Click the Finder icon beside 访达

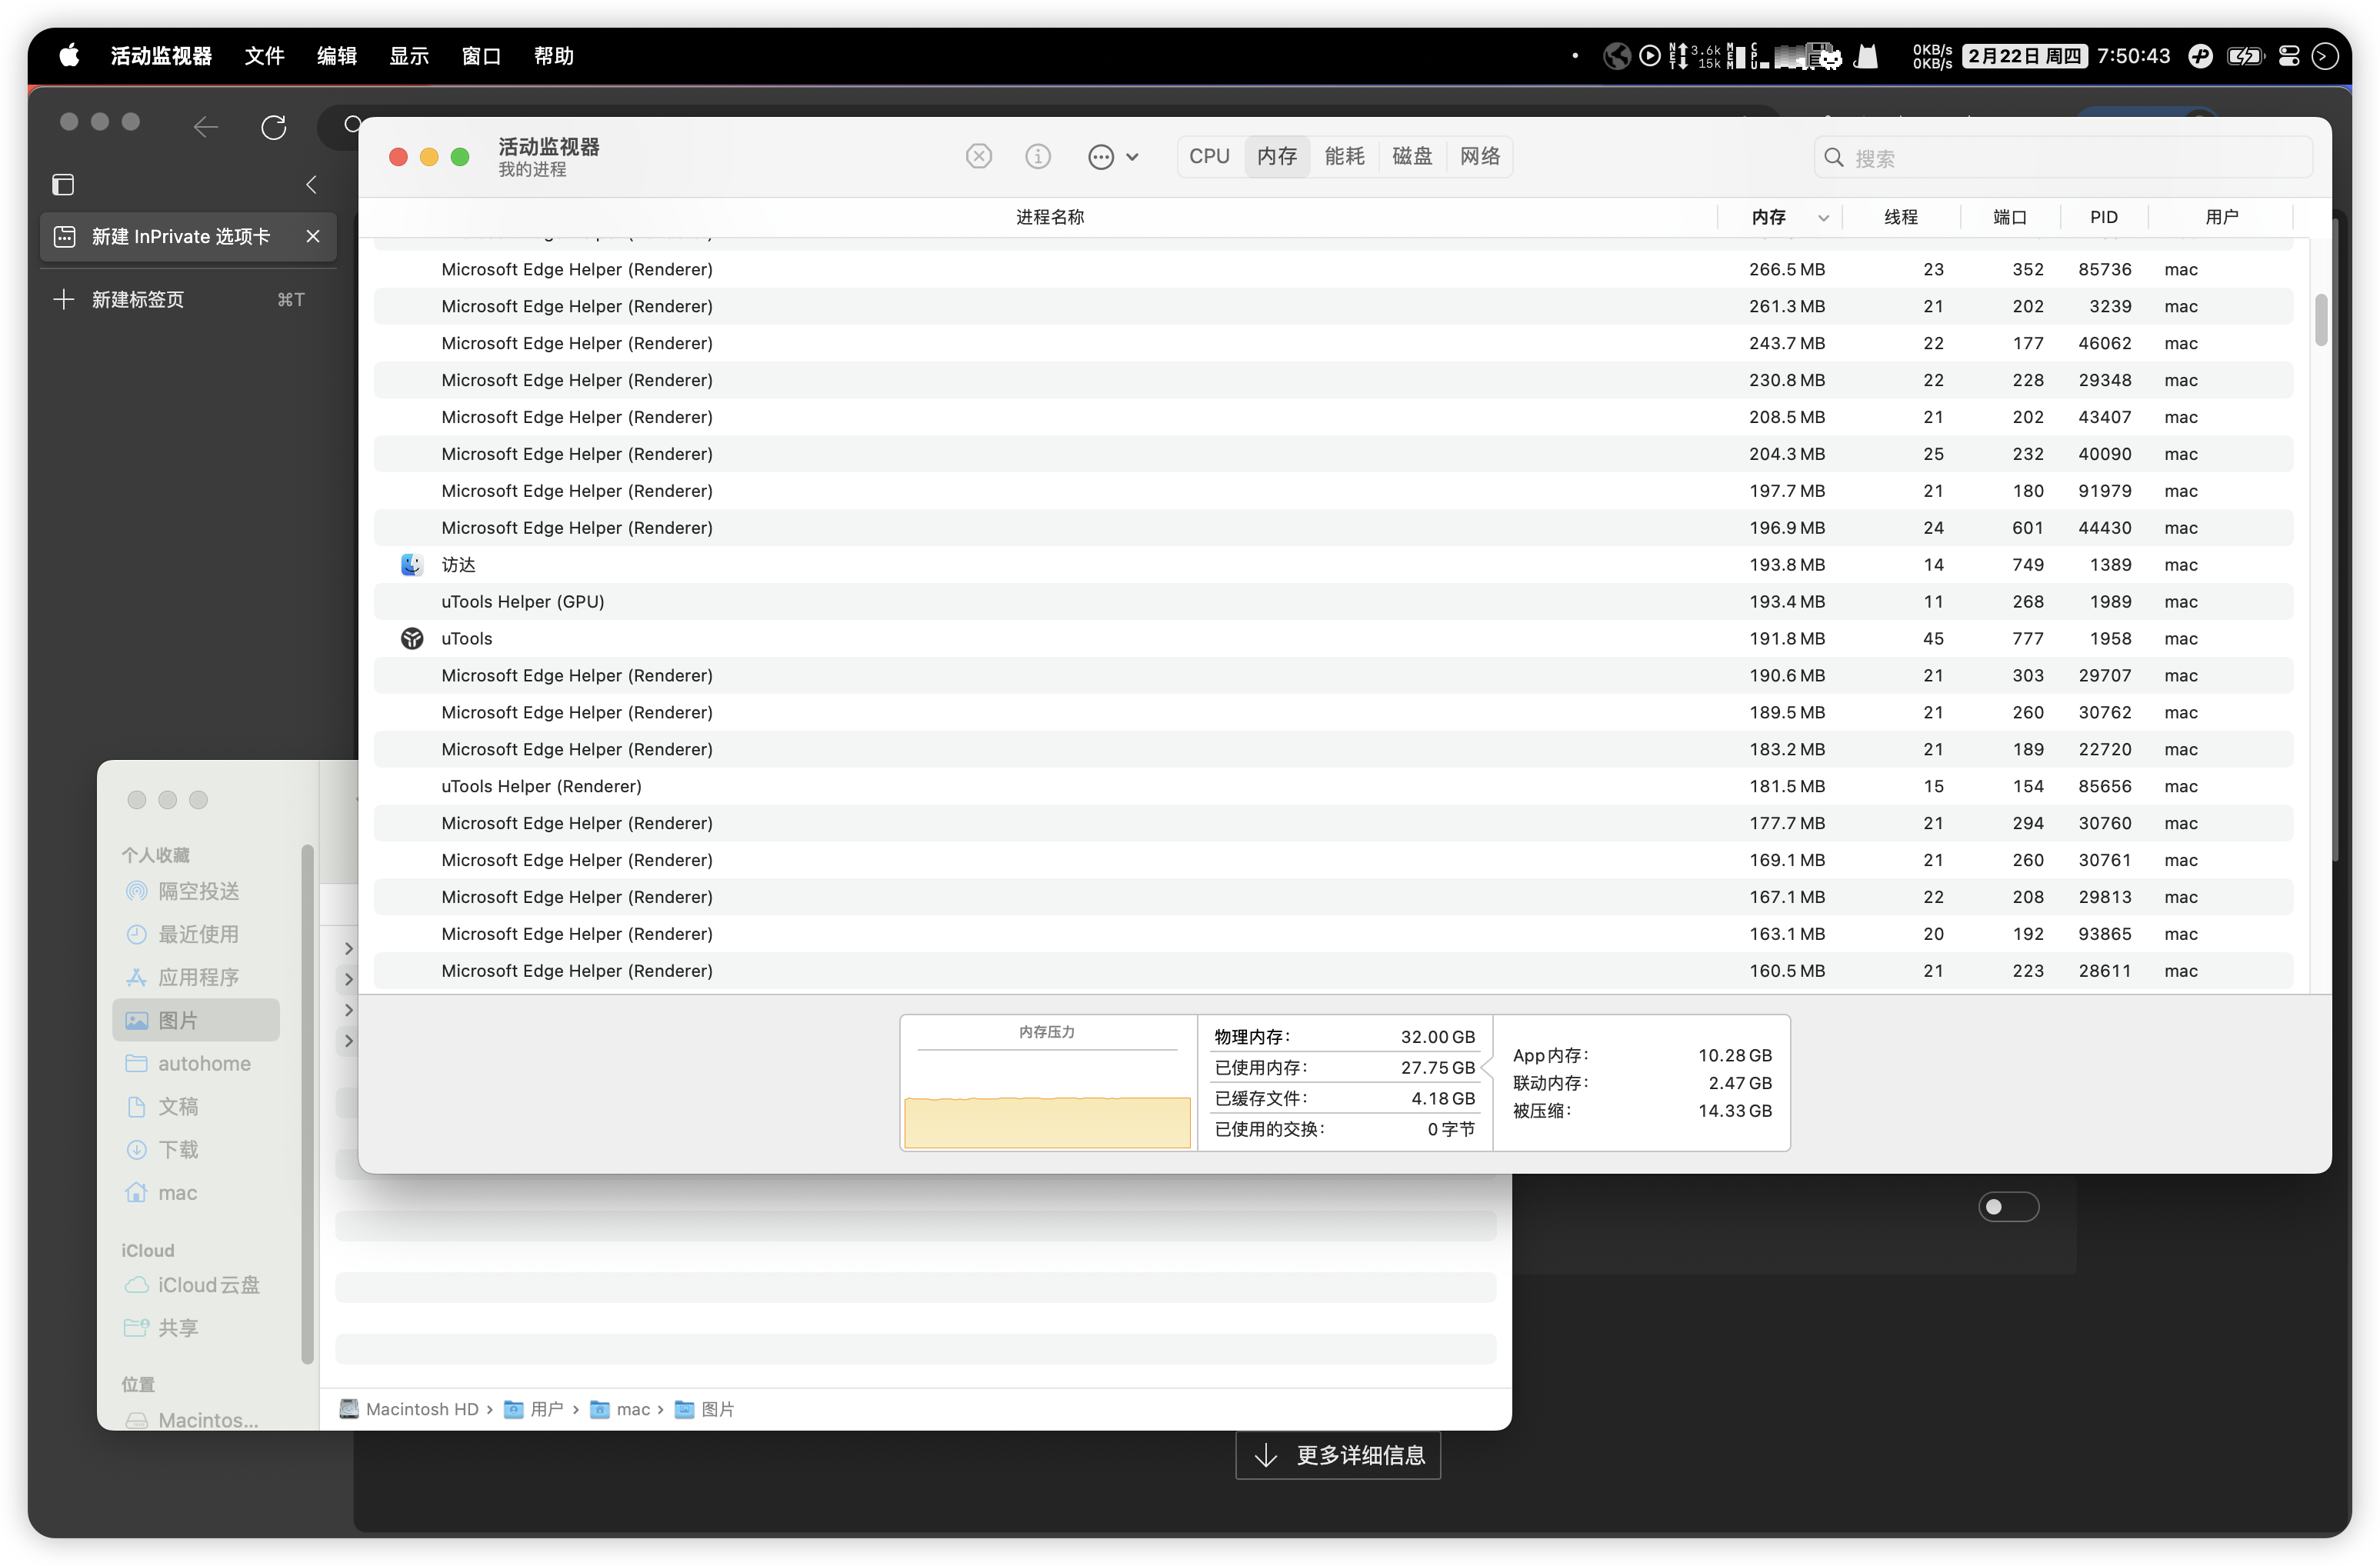pyautogui.click(x=411, y=565)
